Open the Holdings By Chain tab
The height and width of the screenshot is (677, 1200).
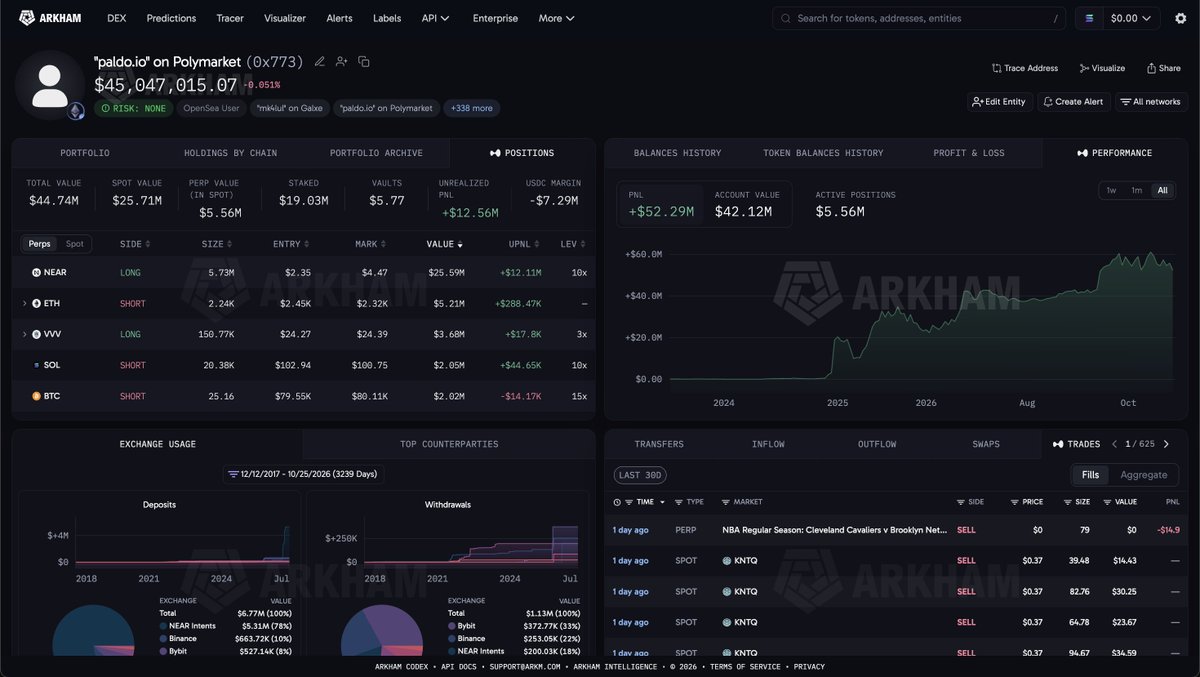(x=230, y=153)
